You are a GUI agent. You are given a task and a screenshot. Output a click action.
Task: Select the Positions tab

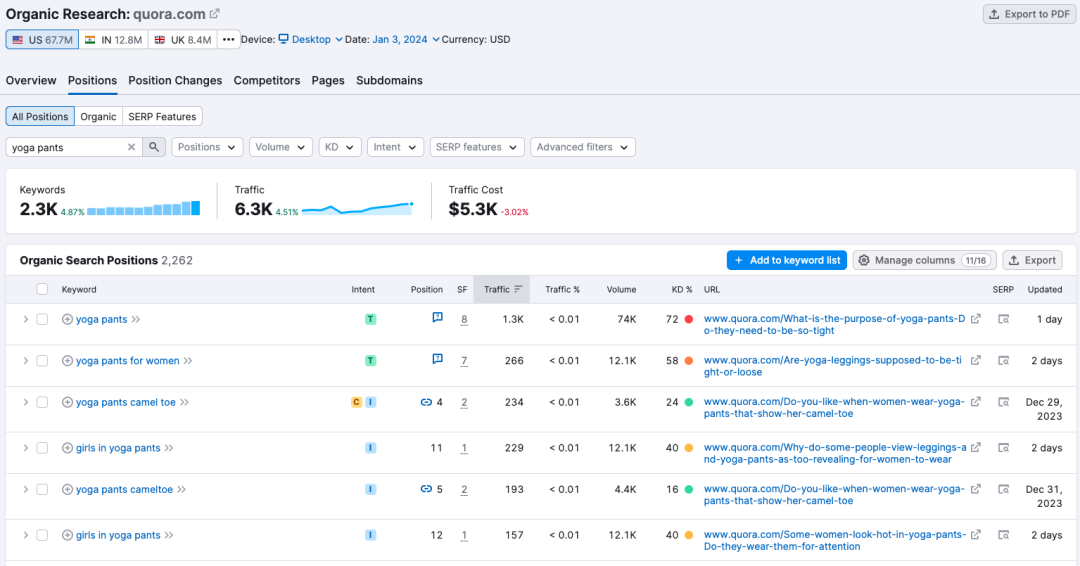click(x=92, y=81)
